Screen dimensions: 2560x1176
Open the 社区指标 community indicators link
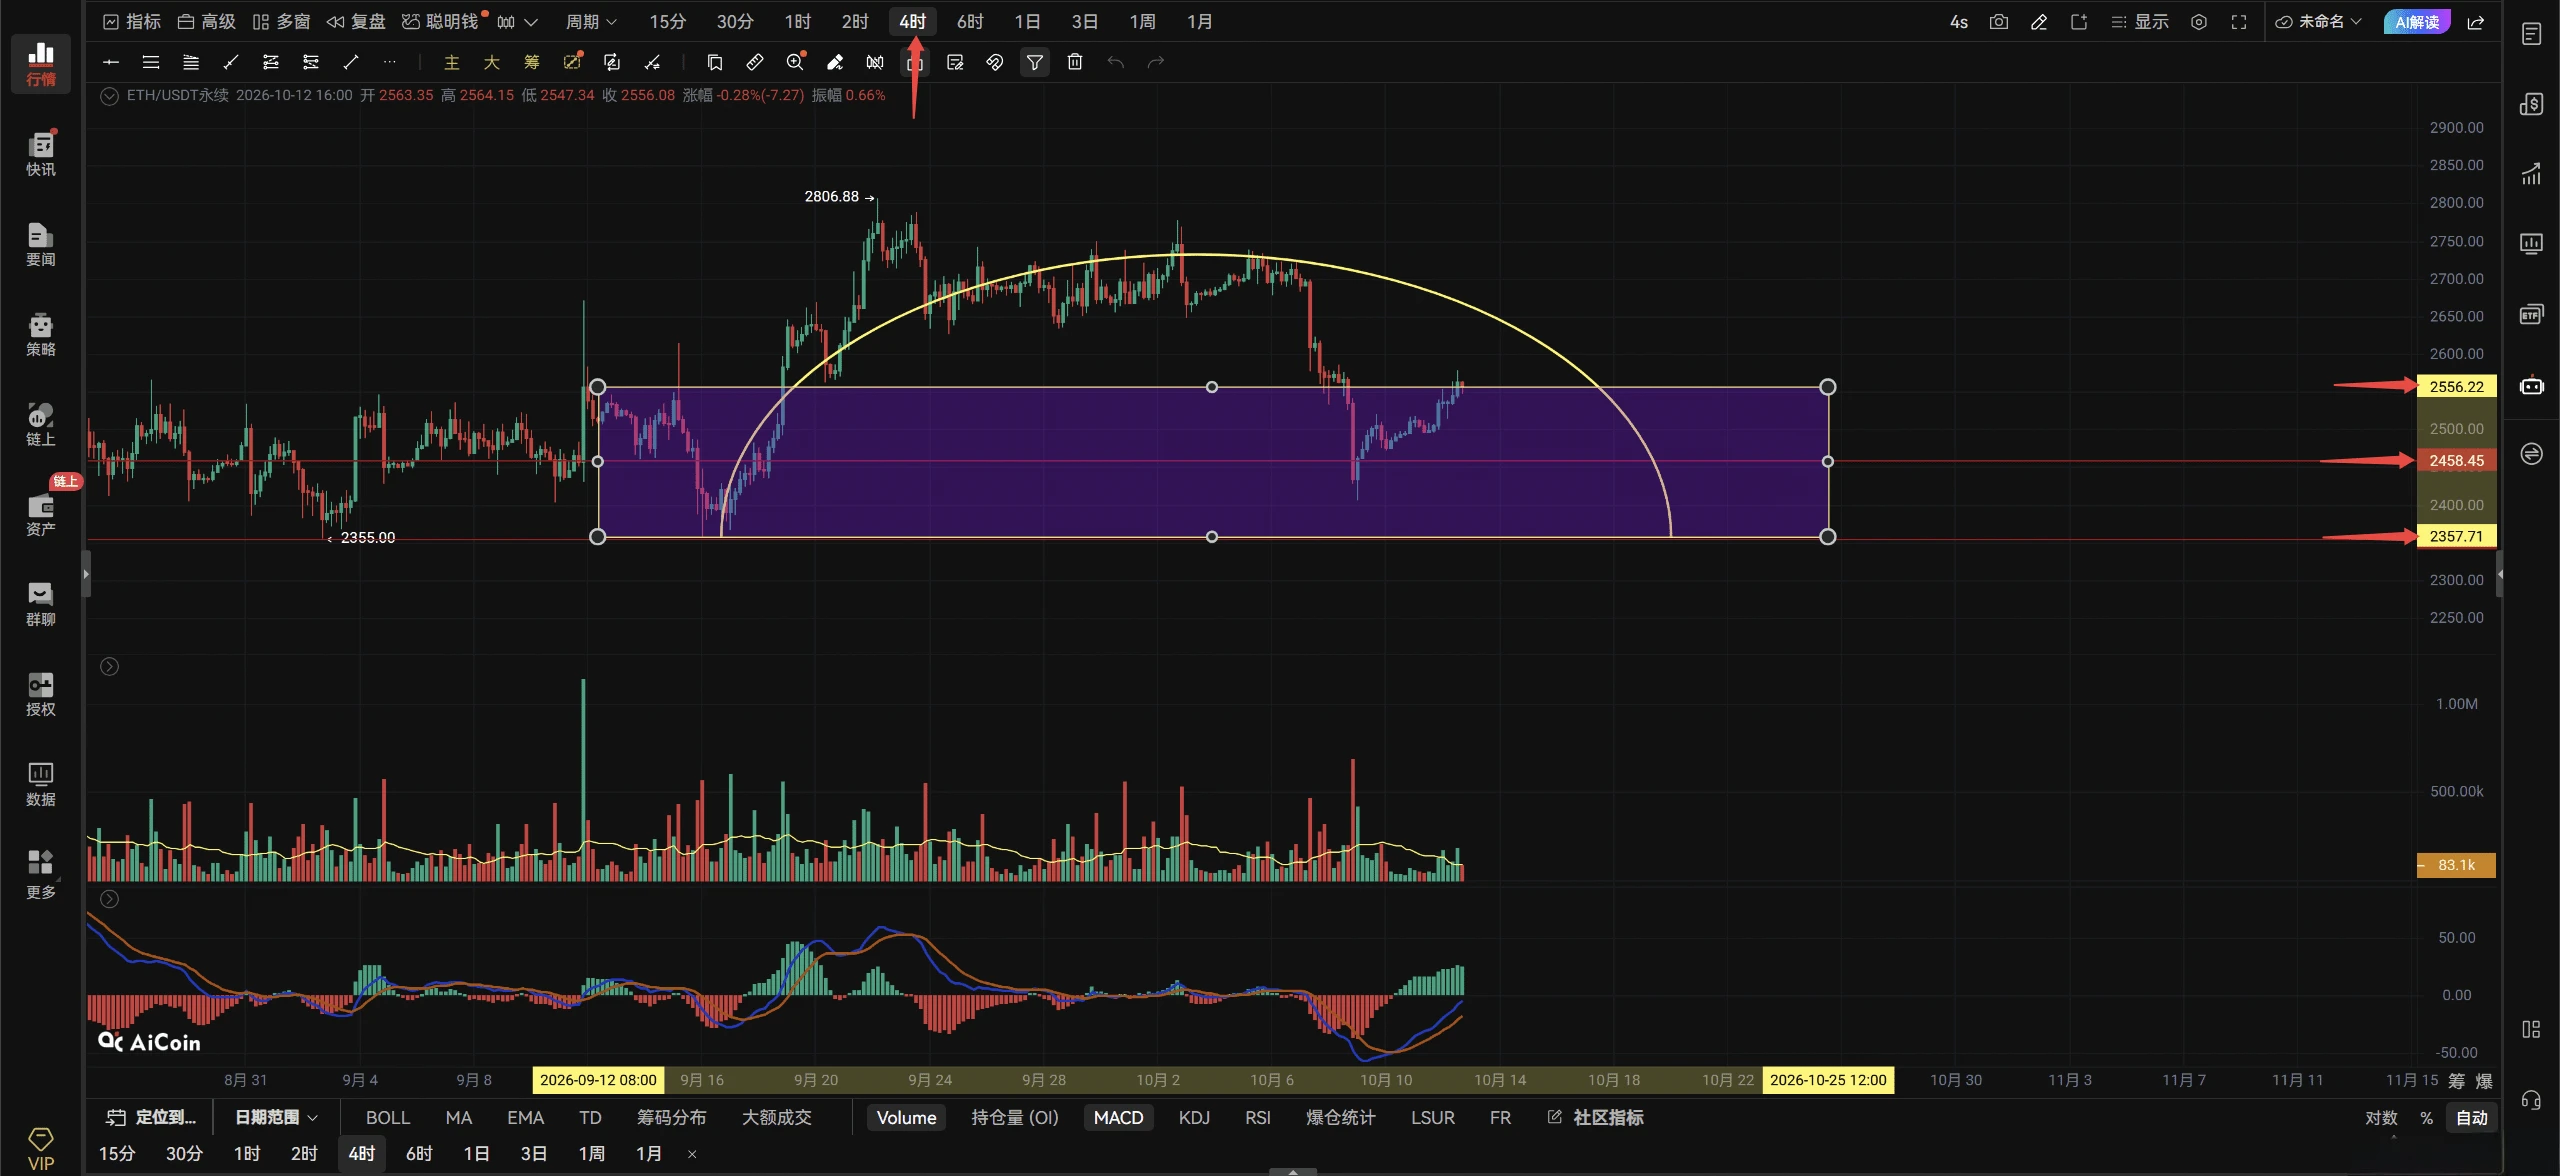point(1596,1117)
